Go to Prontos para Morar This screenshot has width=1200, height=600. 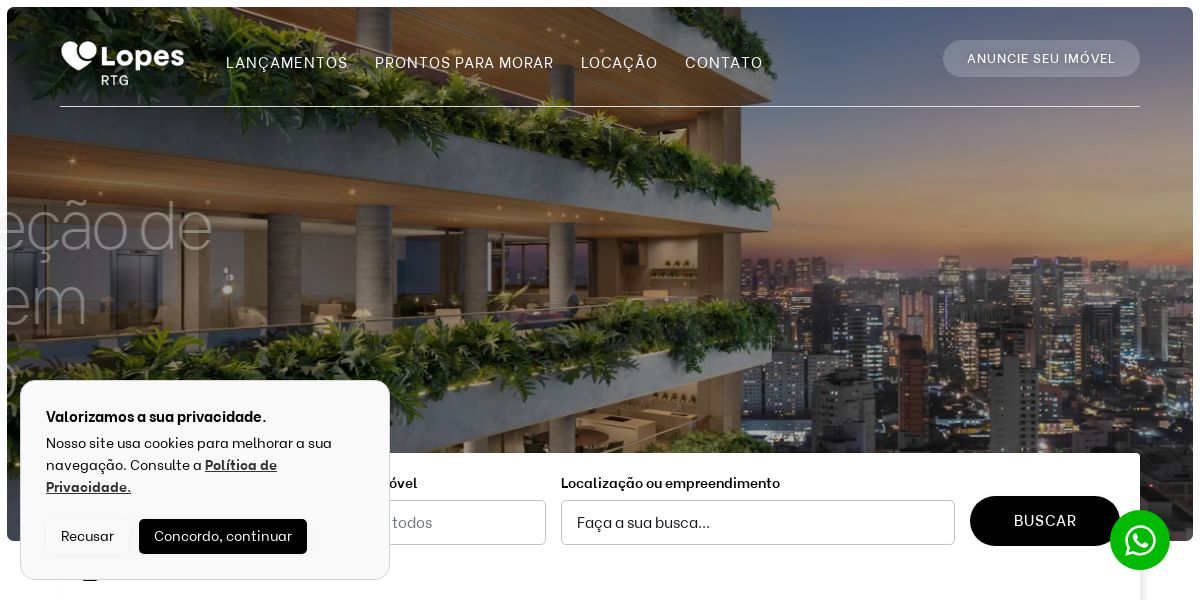[x=464, y=63]
